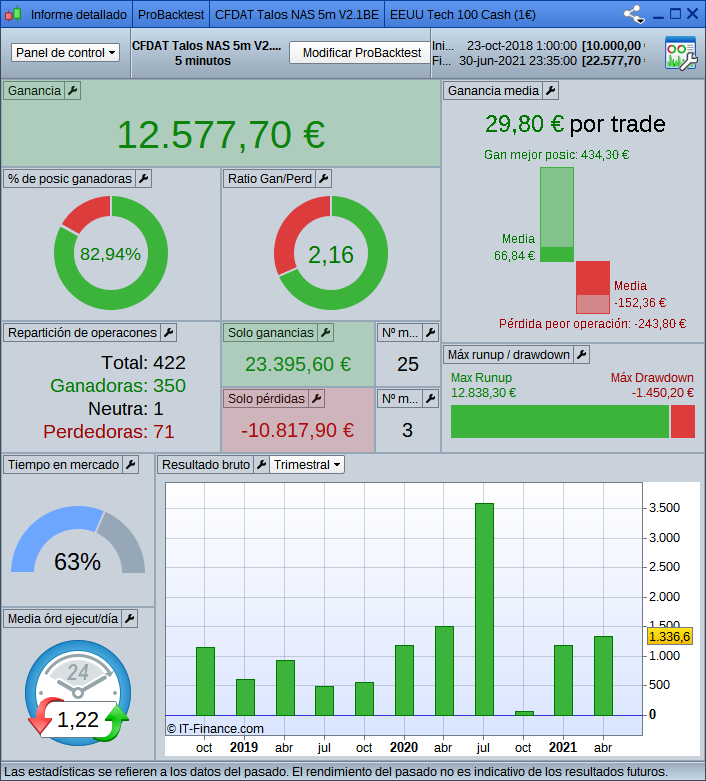Click the Modificar ProBacktest button

pyautogui.click(x=362, y=52)
